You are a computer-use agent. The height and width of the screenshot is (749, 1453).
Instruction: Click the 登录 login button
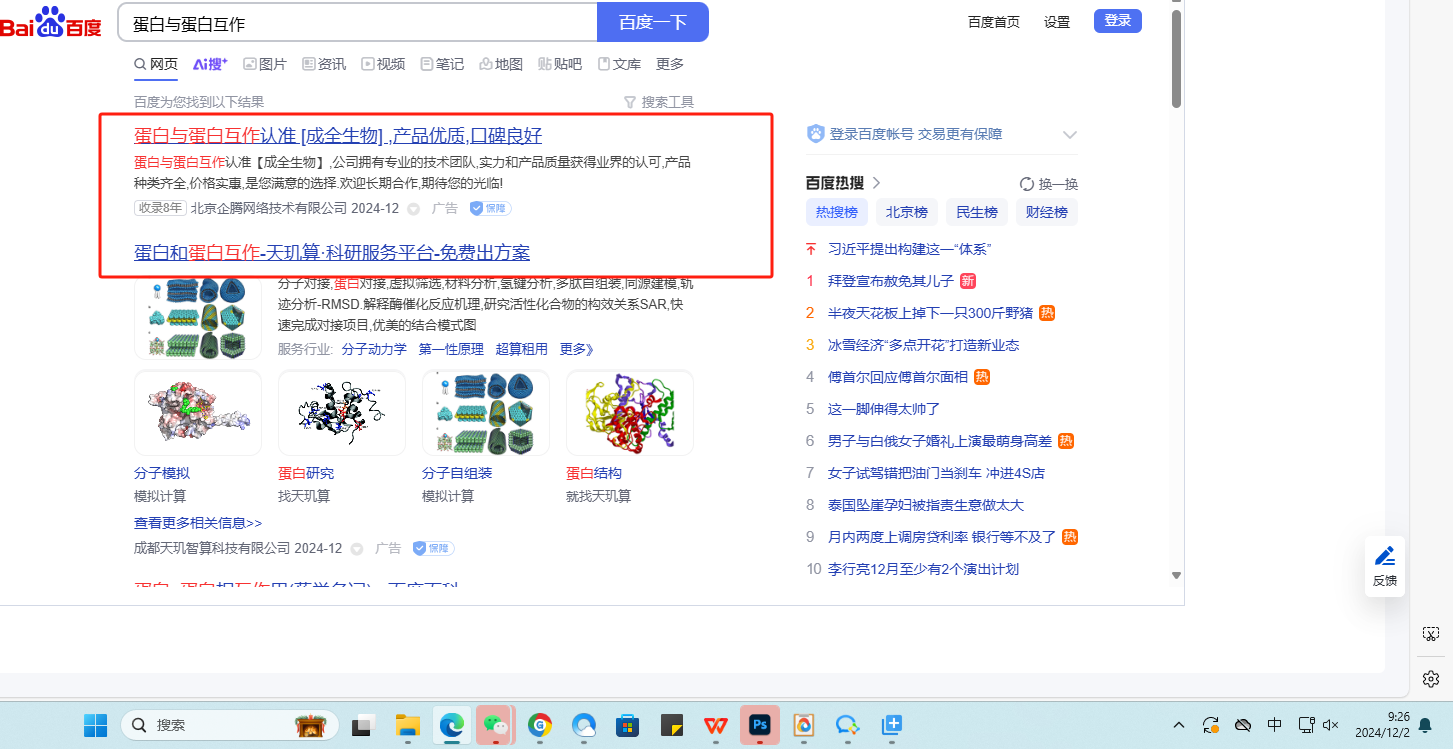tap(1117, 21)
